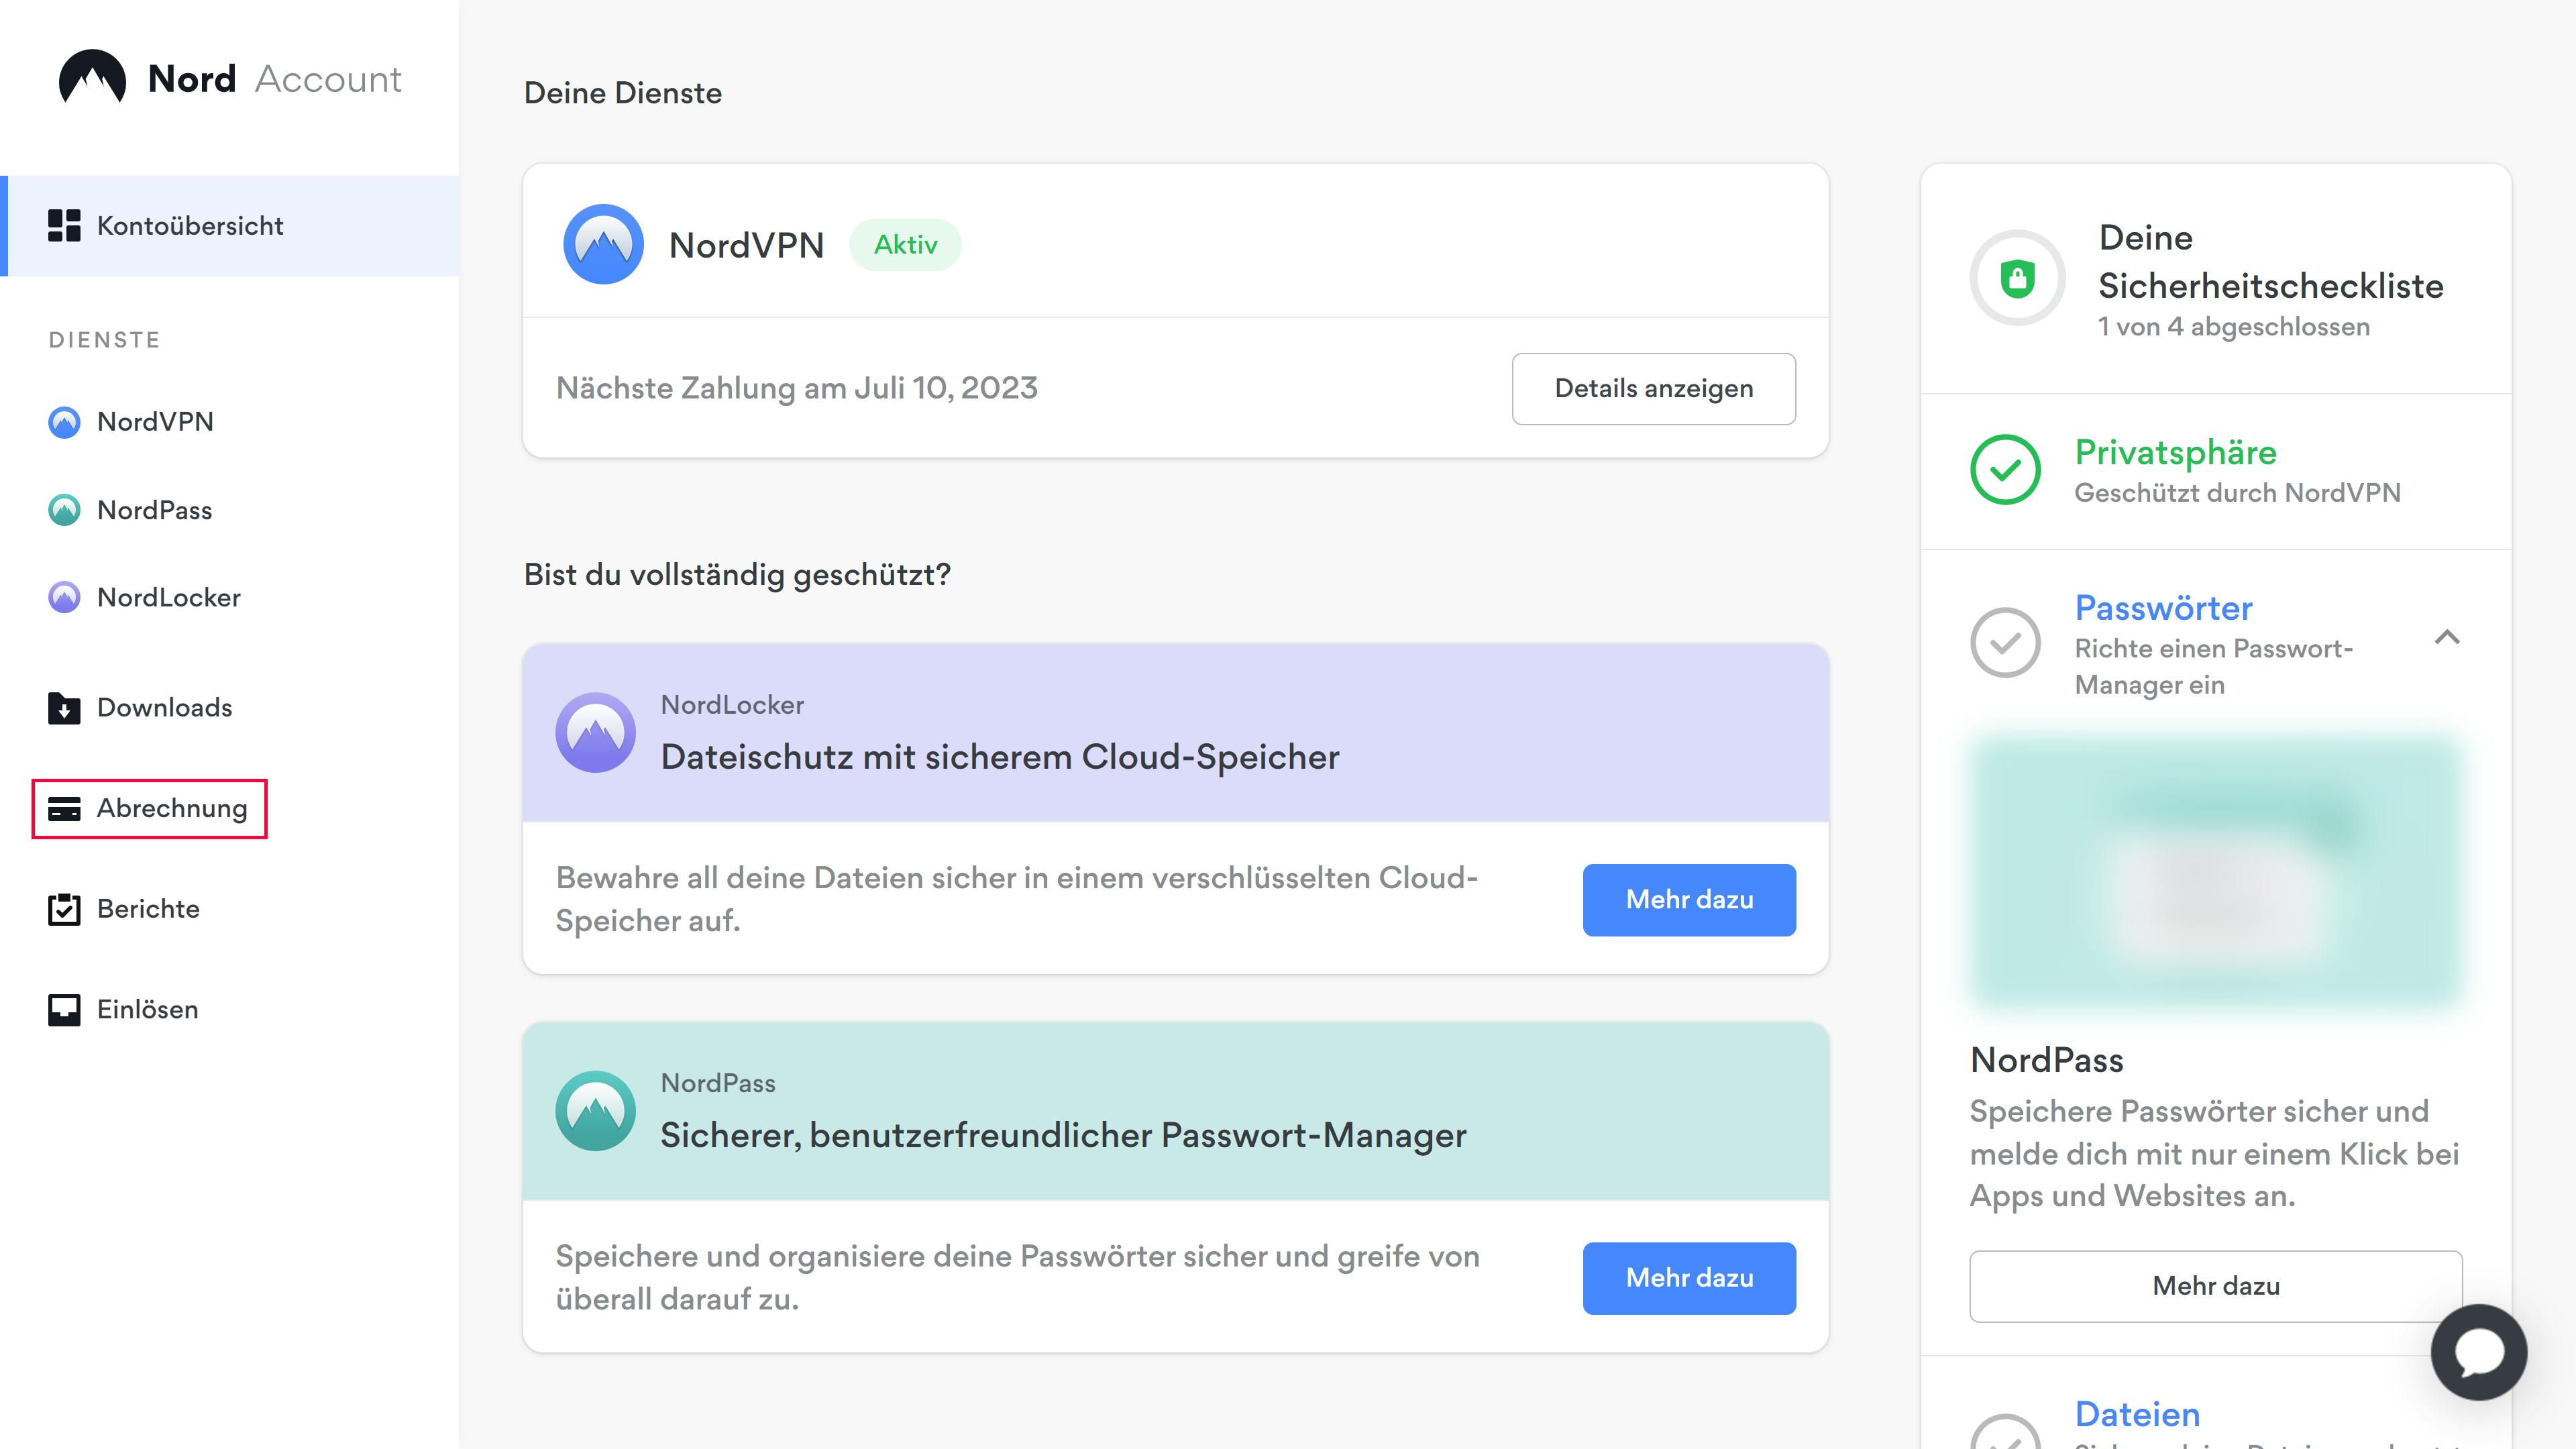Screen dimensions: 2576x1449
Task: Click the large NordVPN service logo
Action: (603, 245)
